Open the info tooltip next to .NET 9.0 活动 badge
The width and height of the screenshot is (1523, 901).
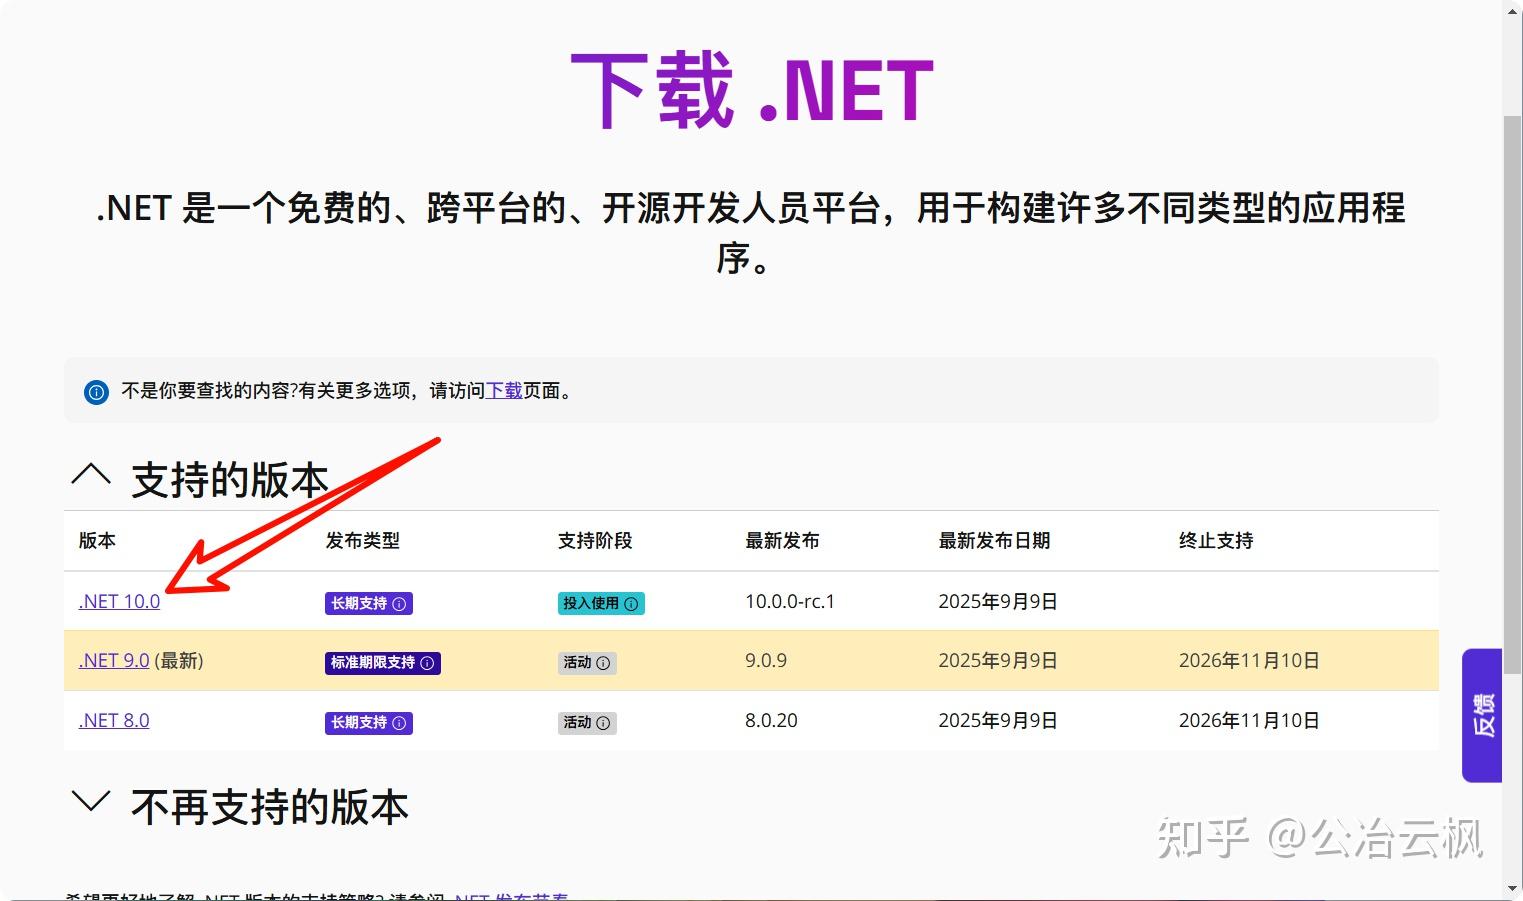tap(604, 663)
